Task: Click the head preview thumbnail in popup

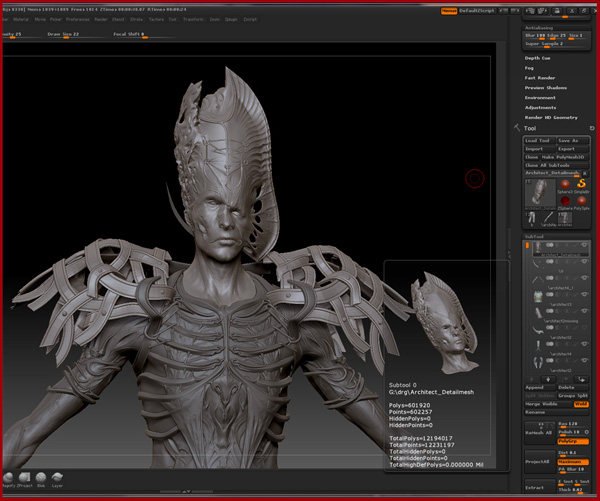Action: coord(445,323)
